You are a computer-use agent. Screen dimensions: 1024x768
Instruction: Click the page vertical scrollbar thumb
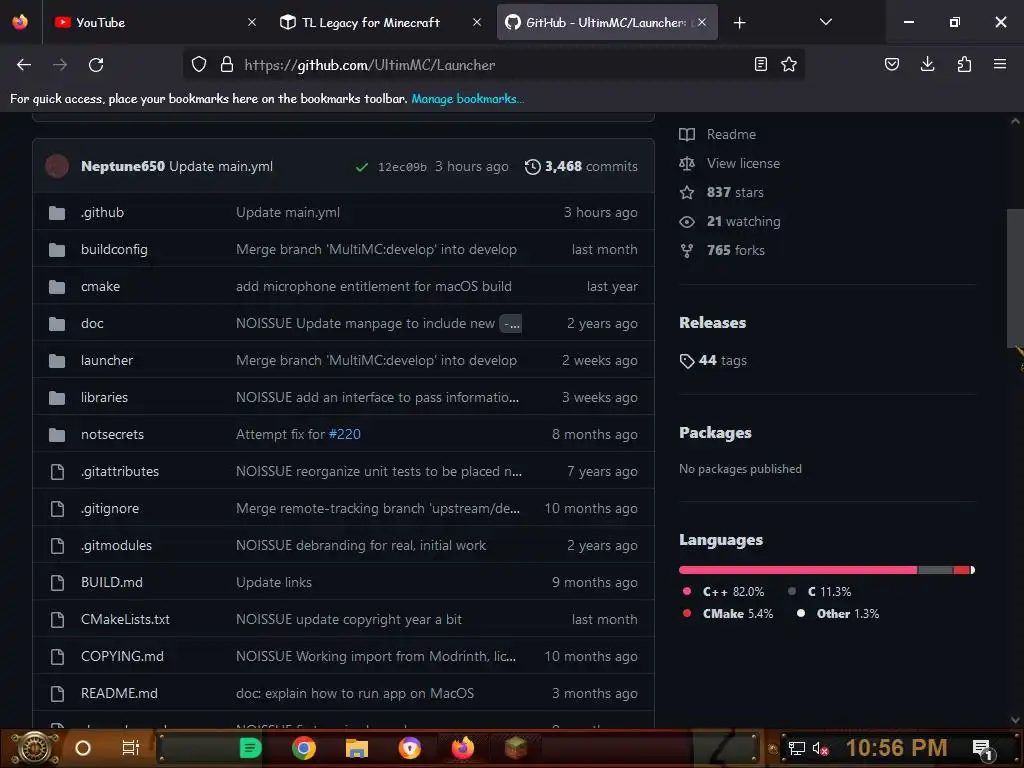1015,278
